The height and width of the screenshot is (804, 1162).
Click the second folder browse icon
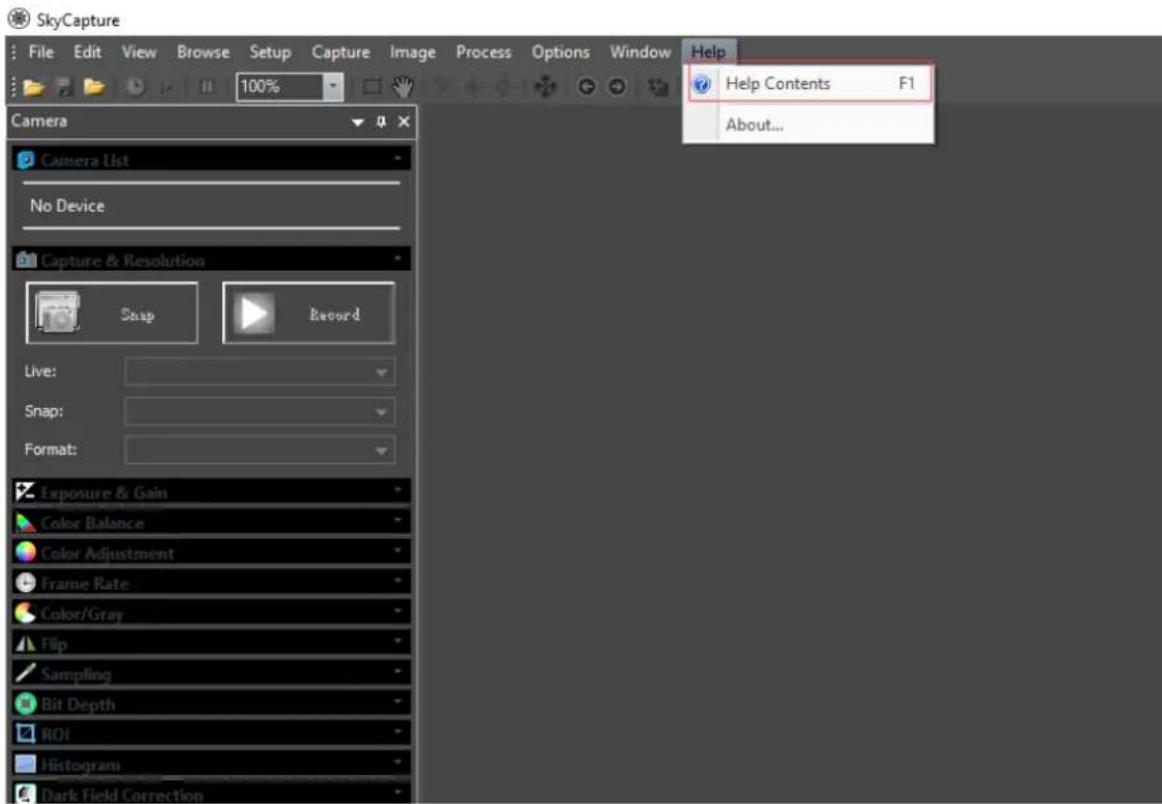(x=94, y=87)
